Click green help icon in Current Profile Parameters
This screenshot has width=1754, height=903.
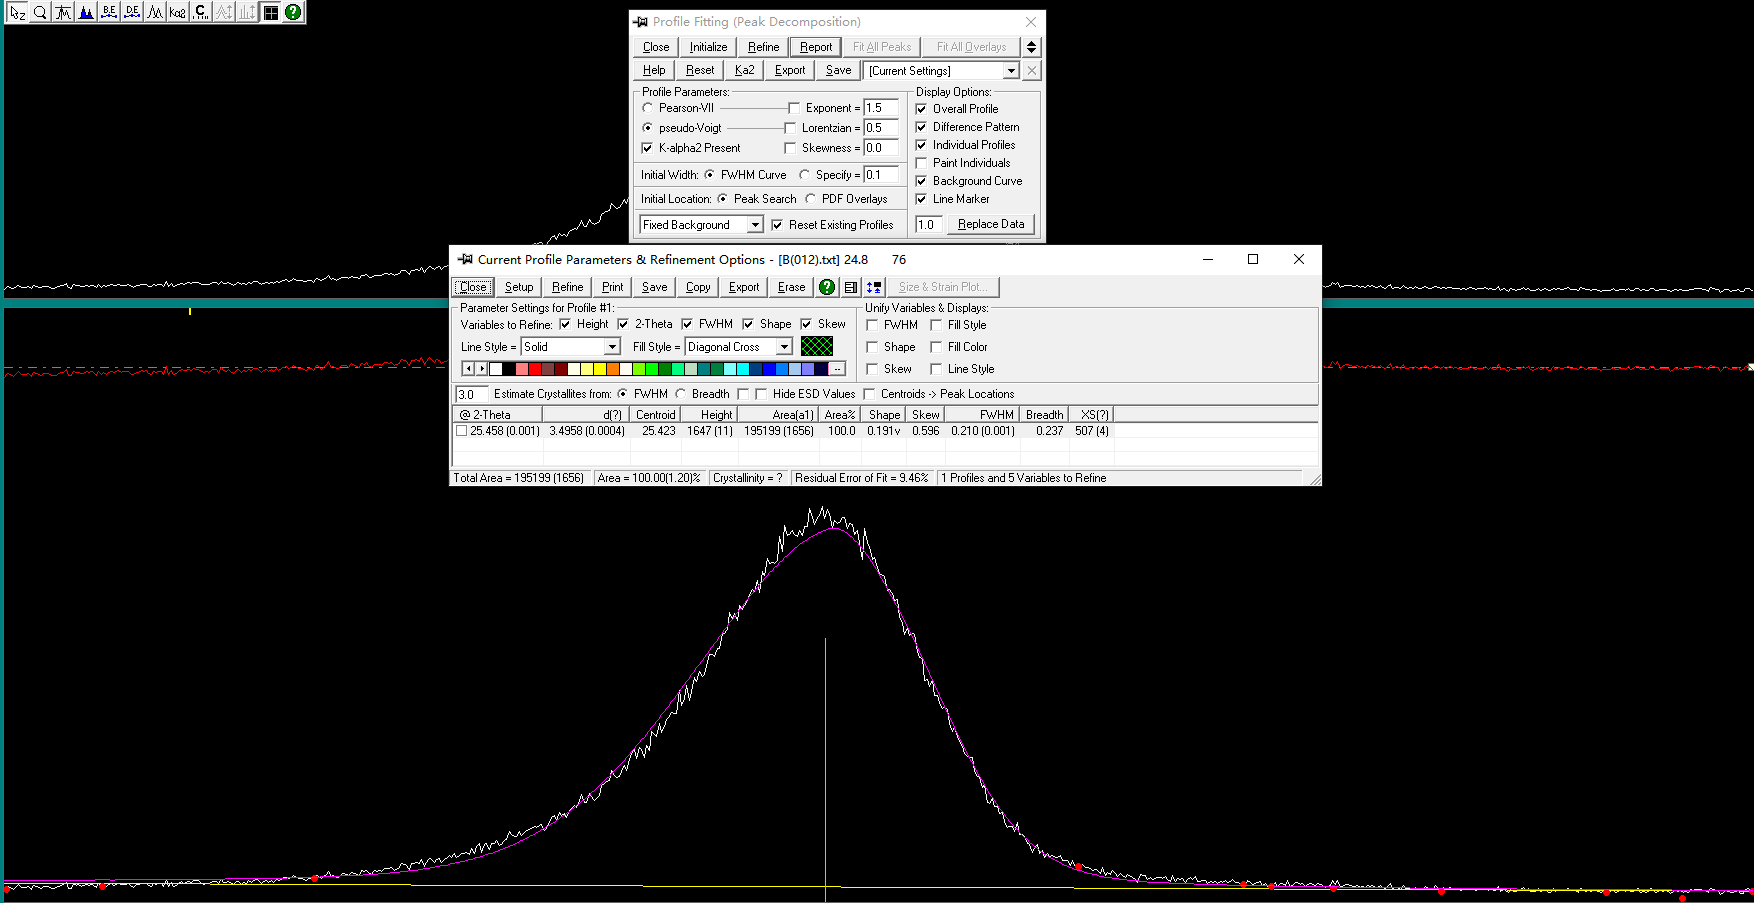point(827,287)
